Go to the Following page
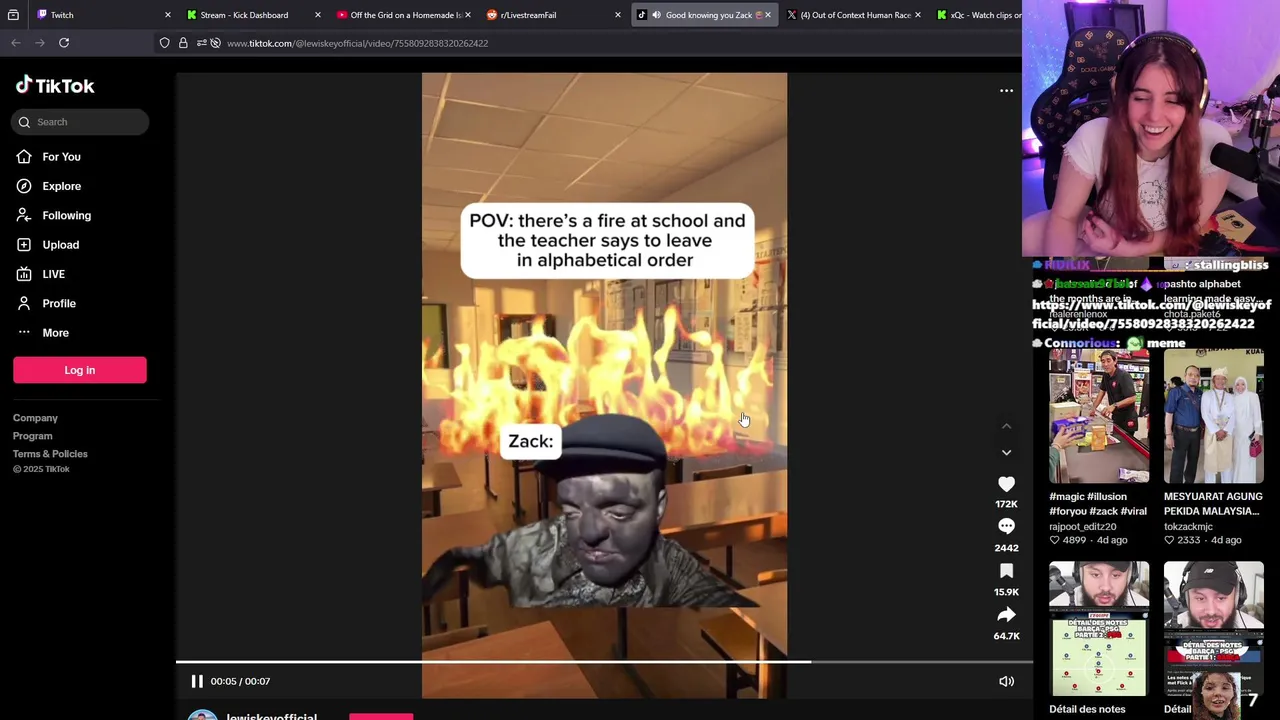 click(66, 215)
